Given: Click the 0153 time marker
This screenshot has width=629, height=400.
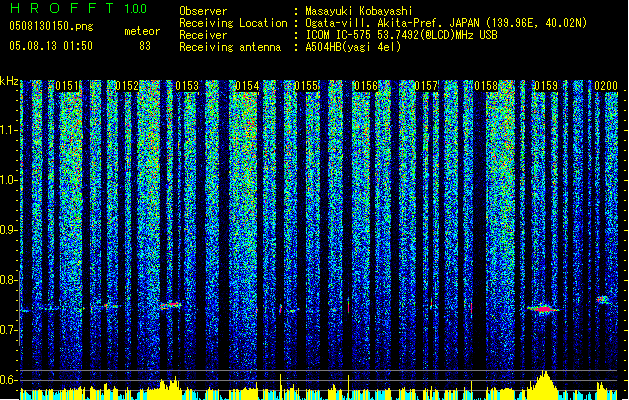Looking at the screenshot, I should [187, 86].
